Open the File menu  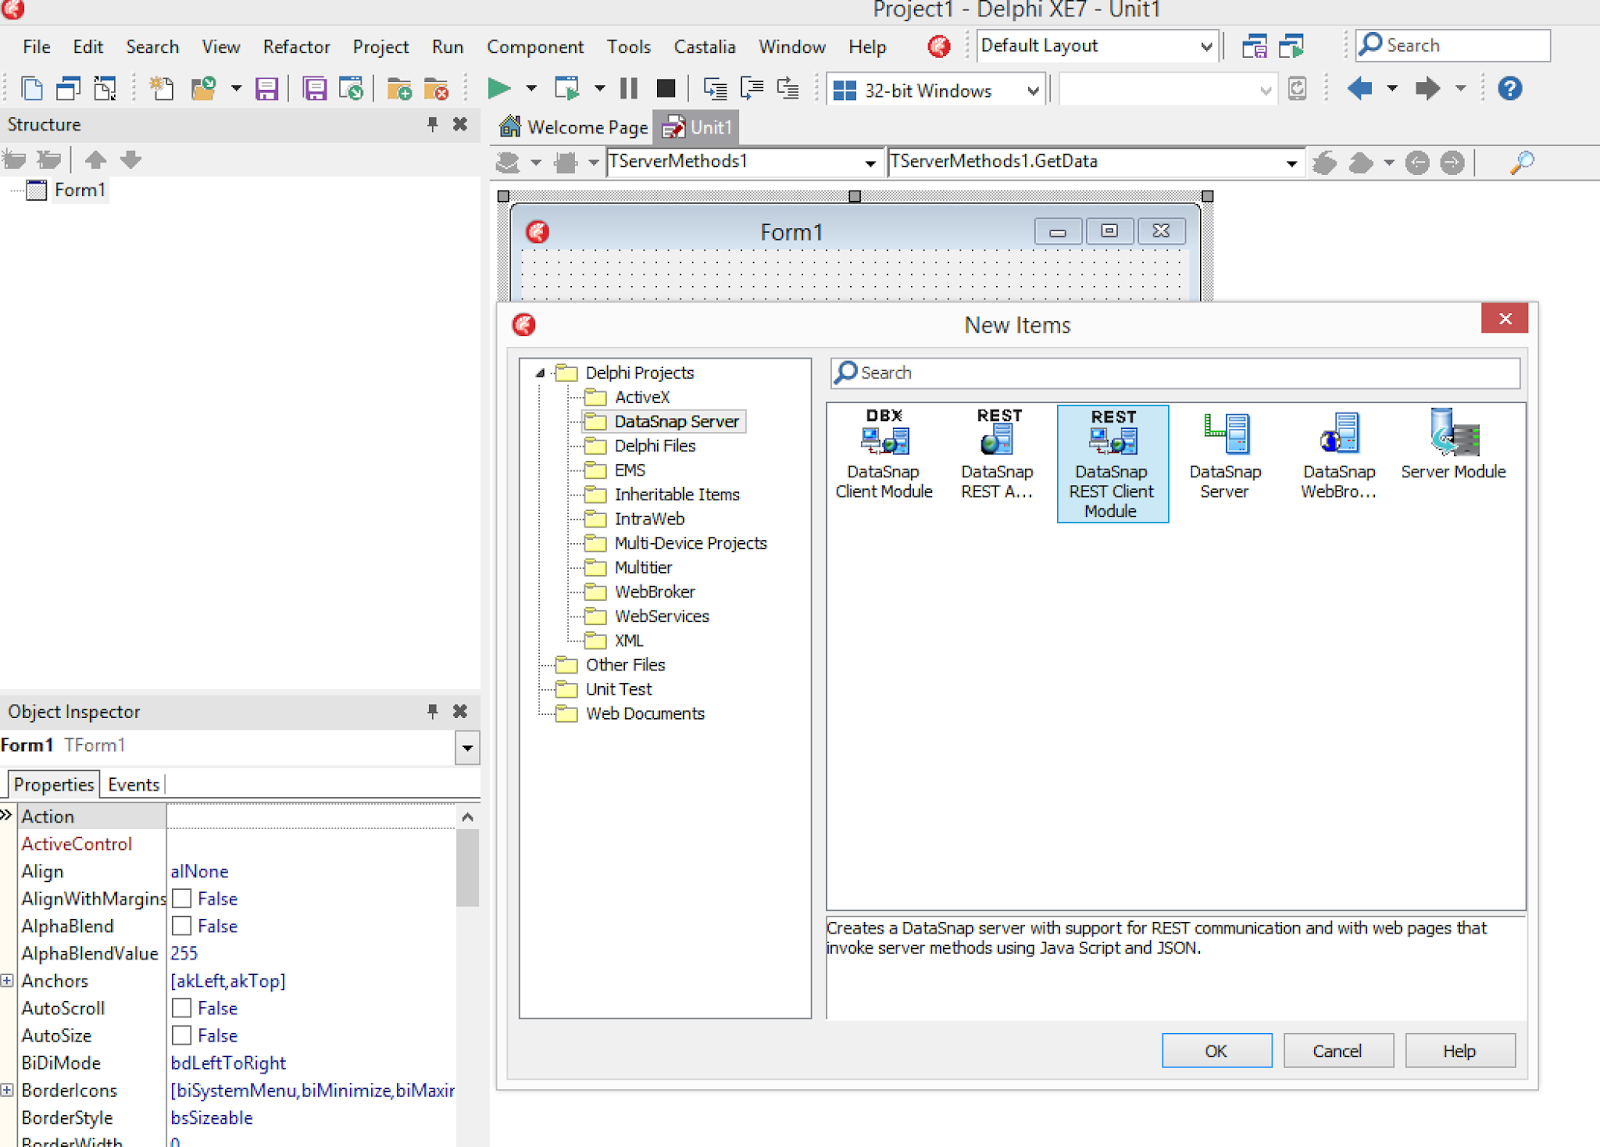point(36,47)
